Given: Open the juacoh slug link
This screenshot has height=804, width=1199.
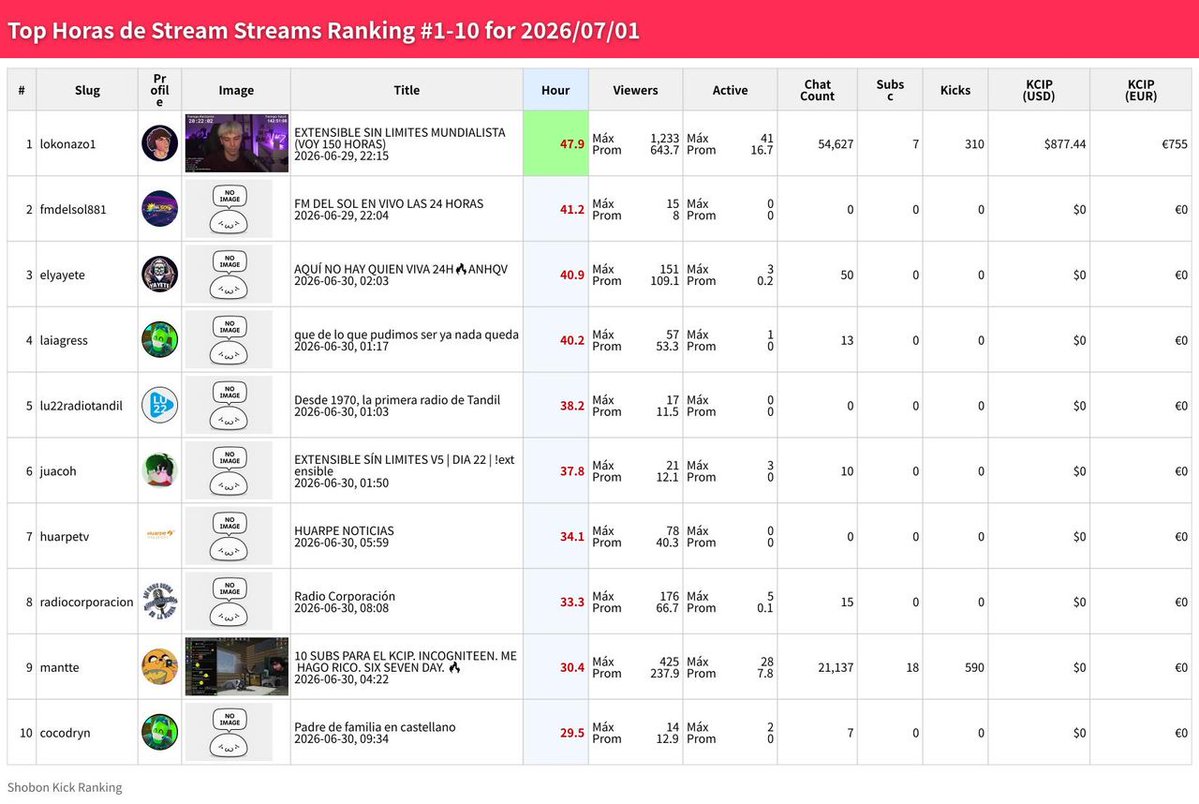Looking at the screenshot, I should click(x=58, y=471).
